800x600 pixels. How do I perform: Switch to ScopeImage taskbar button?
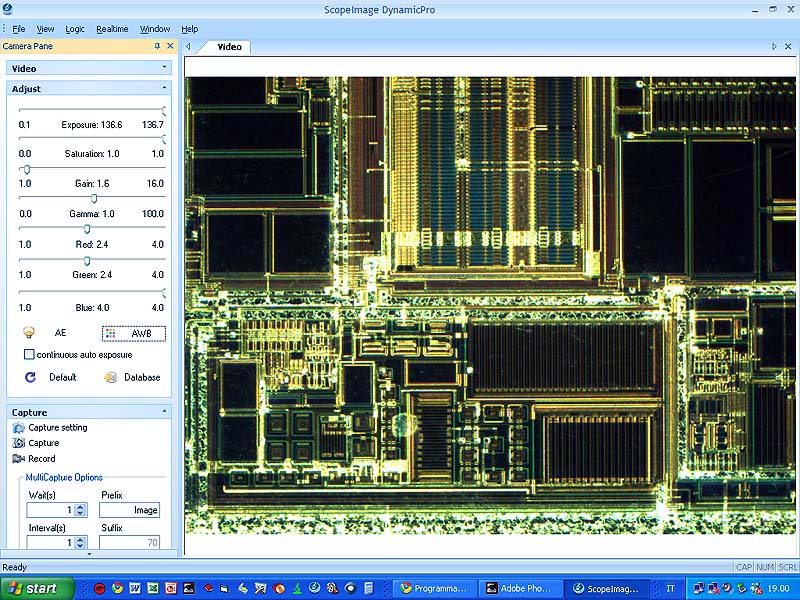(608, 588)
